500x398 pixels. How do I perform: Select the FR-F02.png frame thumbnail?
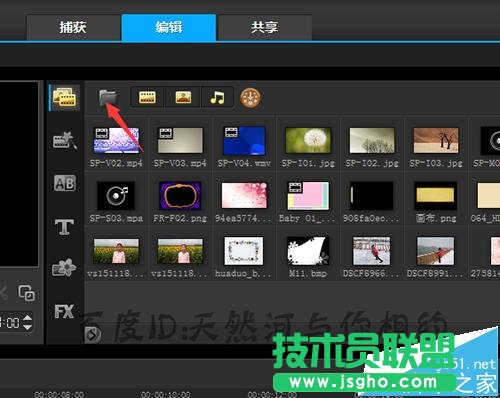click(x=180, y=196)
